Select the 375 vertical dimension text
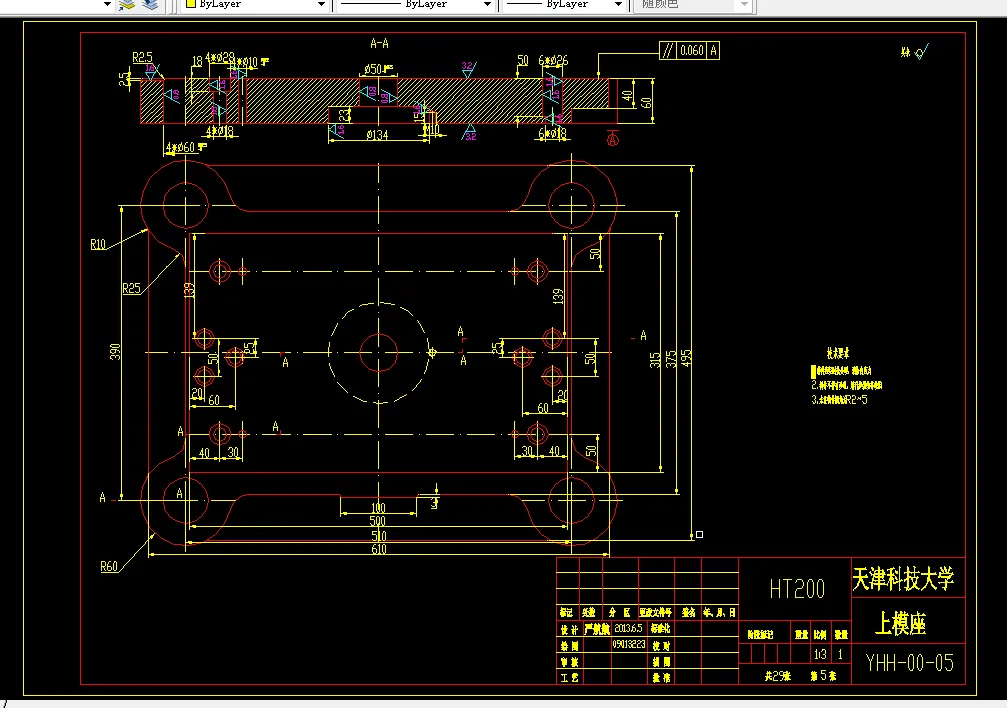Screen dimensions: 1007x708 671,359
